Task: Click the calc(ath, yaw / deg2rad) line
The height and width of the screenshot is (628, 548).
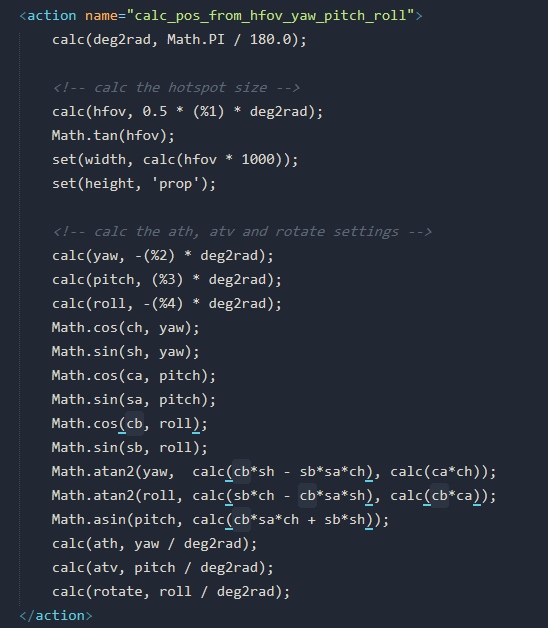Action: tap(155, 544)
